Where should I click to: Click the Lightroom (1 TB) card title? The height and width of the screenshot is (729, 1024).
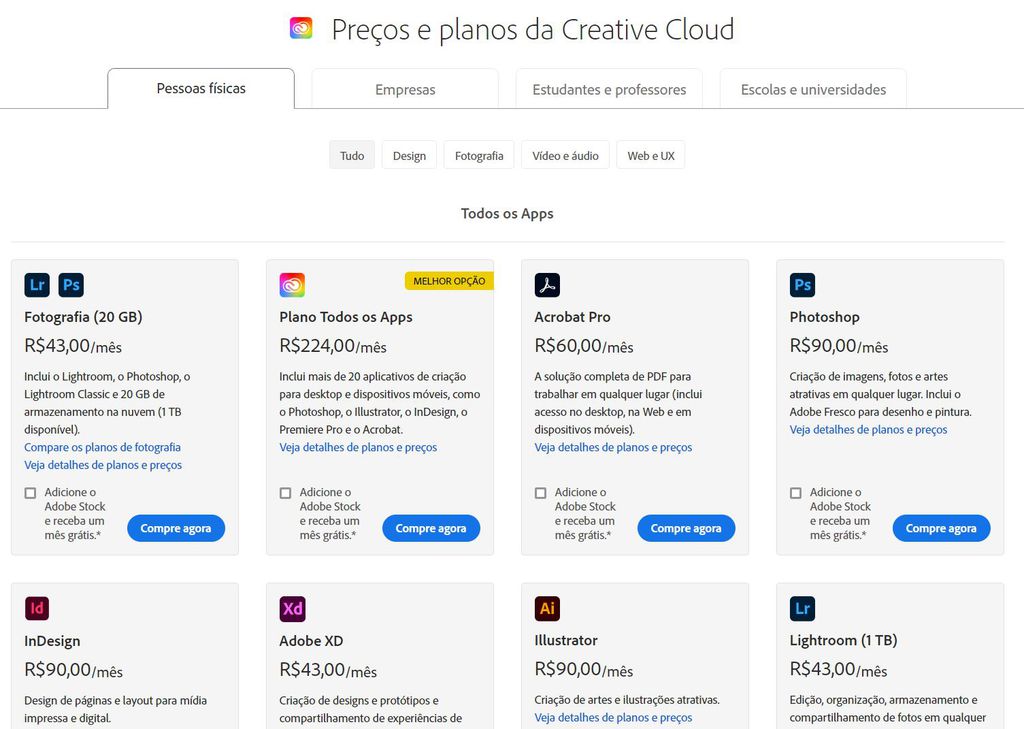click(x=843, y=640)
